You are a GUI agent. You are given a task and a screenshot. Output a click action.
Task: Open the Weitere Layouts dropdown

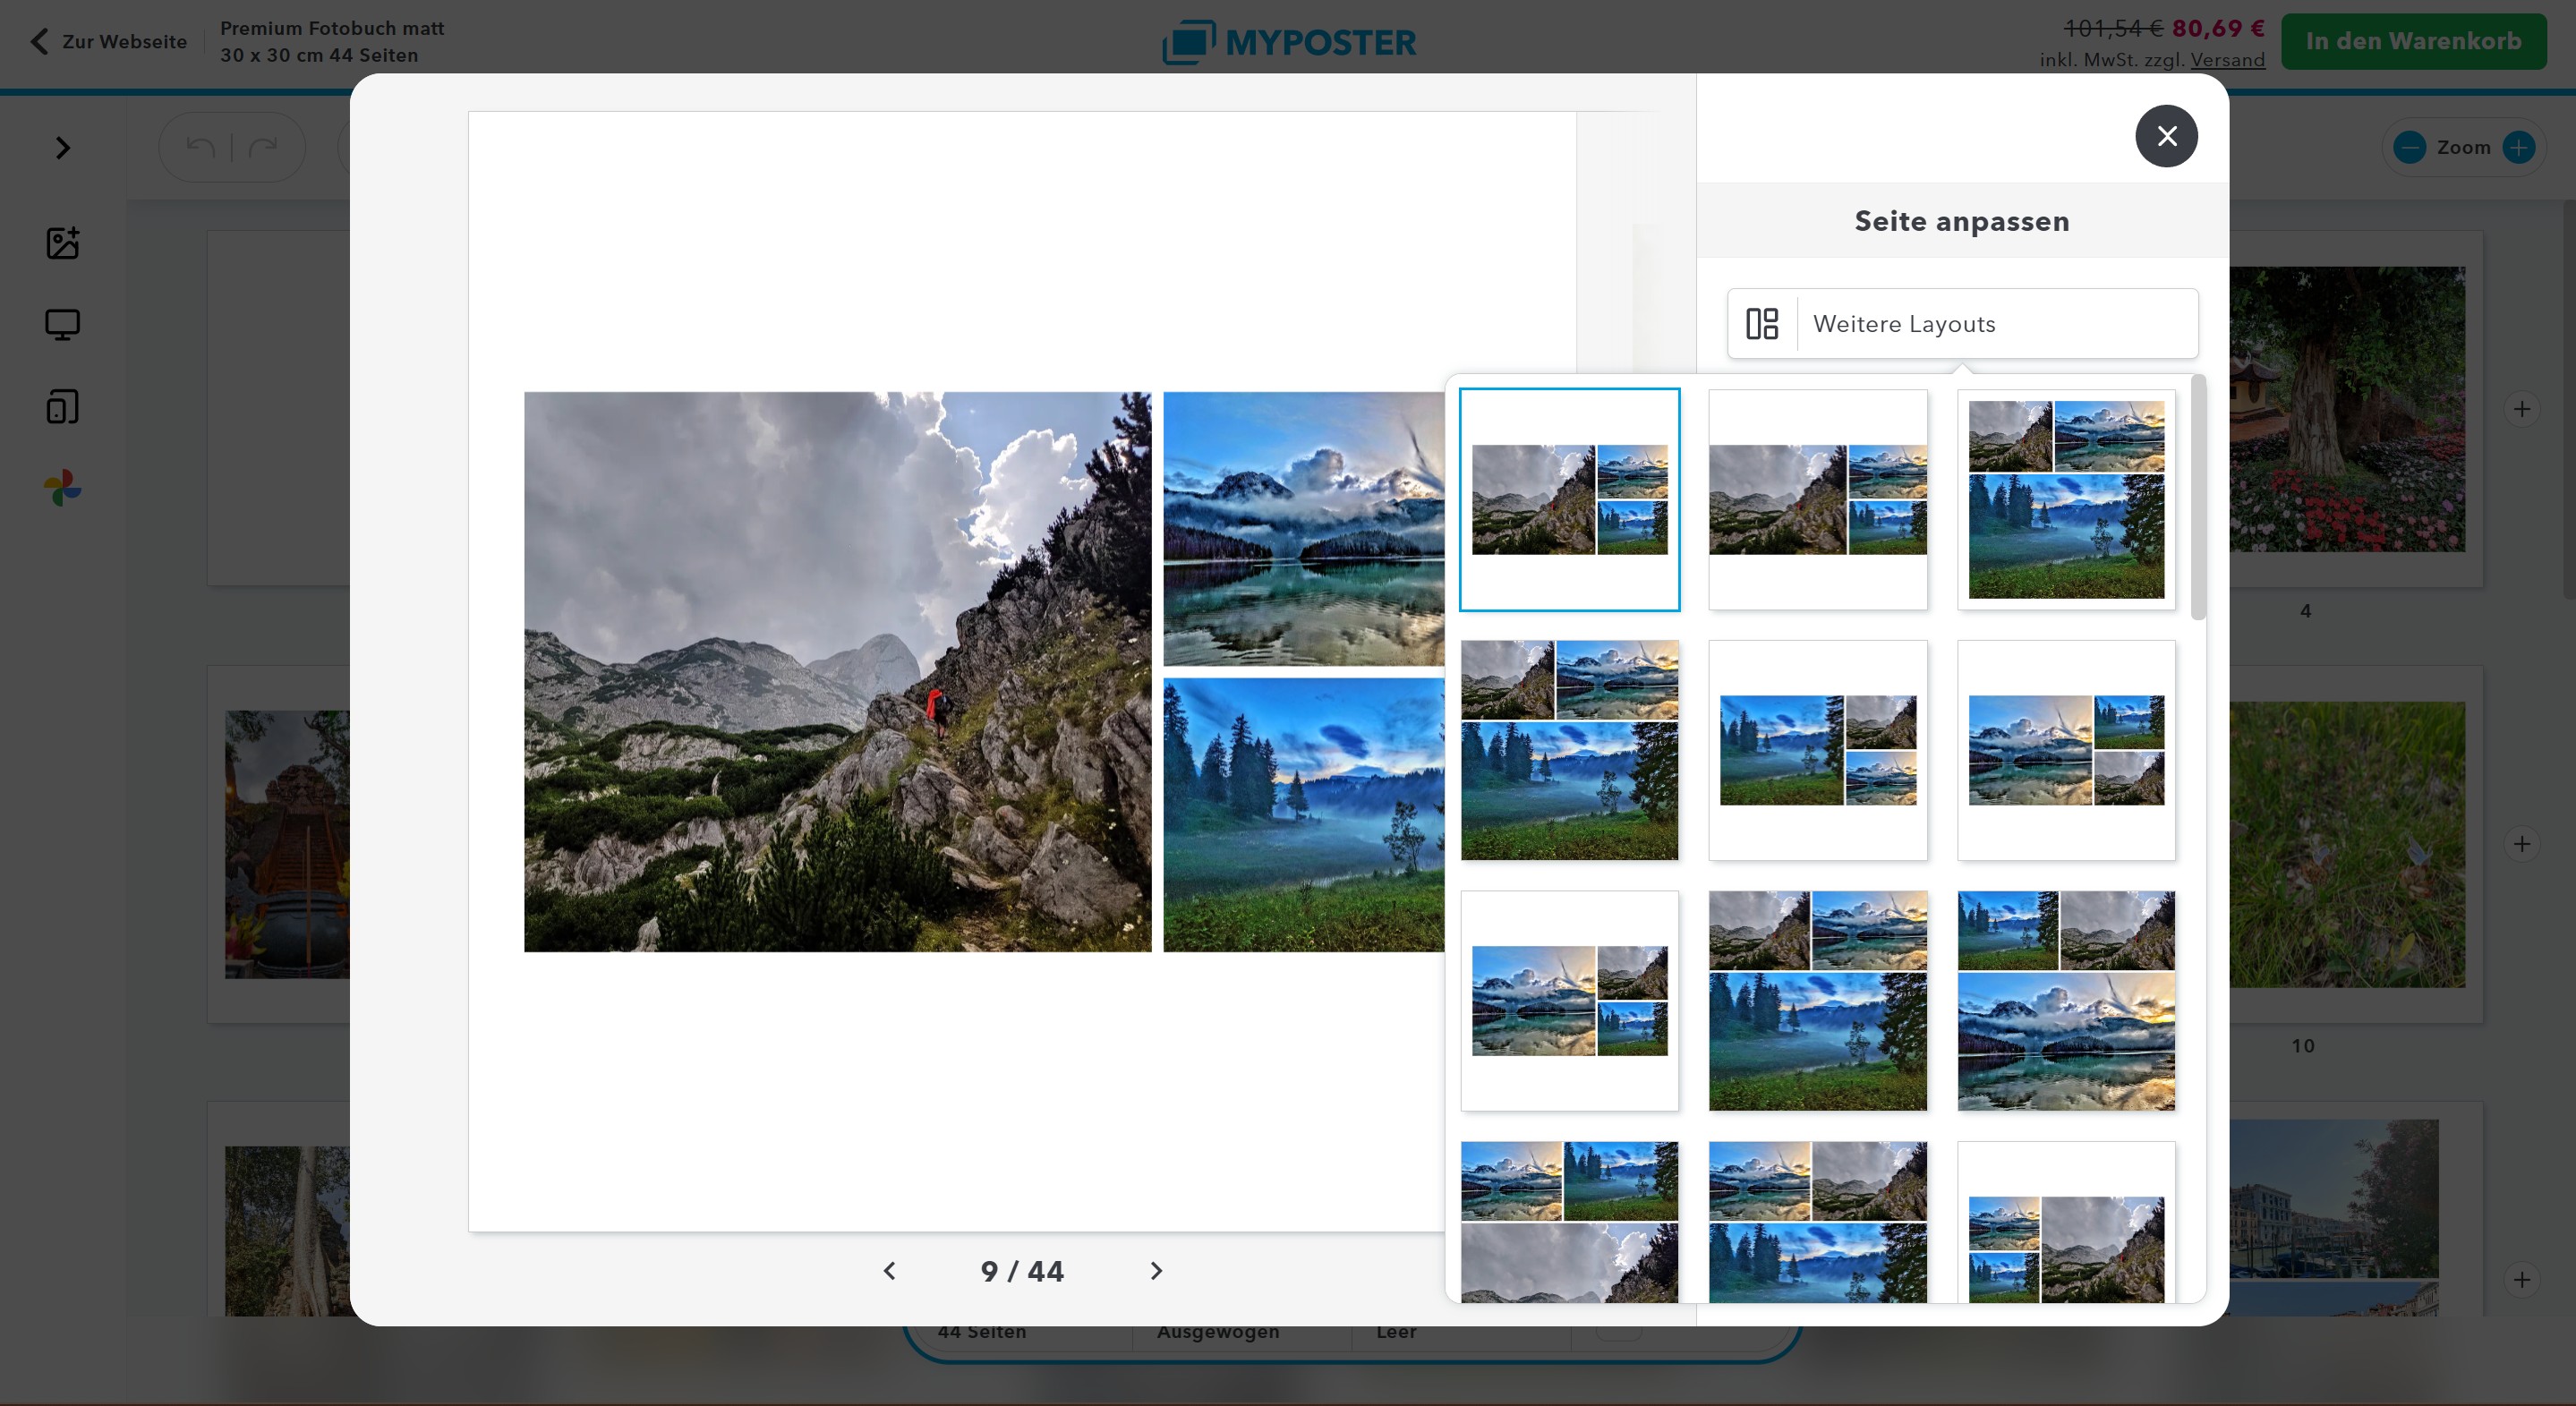pos(1961,324)
